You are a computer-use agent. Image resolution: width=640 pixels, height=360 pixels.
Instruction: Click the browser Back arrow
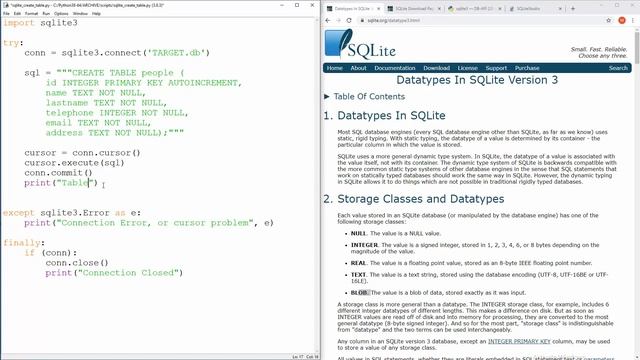click(328, 20)
